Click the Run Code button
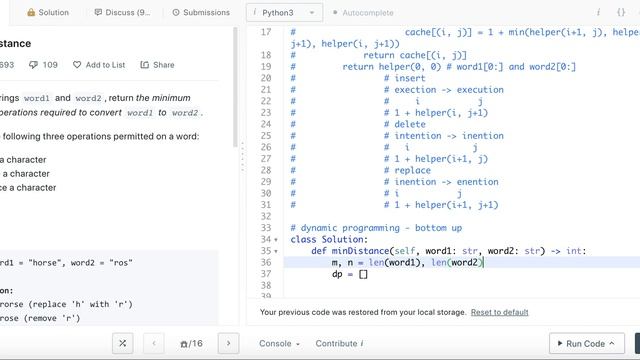Viewport: 640px width, 360px height. tap(587, 344)
